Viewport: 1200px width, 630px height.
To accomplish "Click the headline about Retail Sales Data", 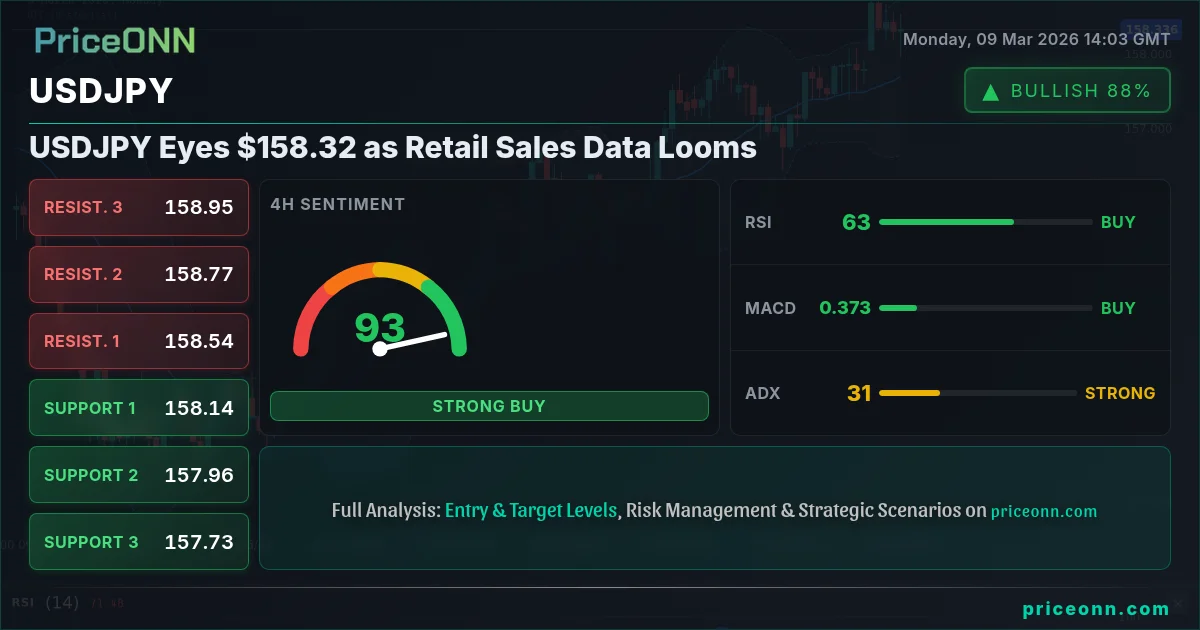I will pos(393,148).
